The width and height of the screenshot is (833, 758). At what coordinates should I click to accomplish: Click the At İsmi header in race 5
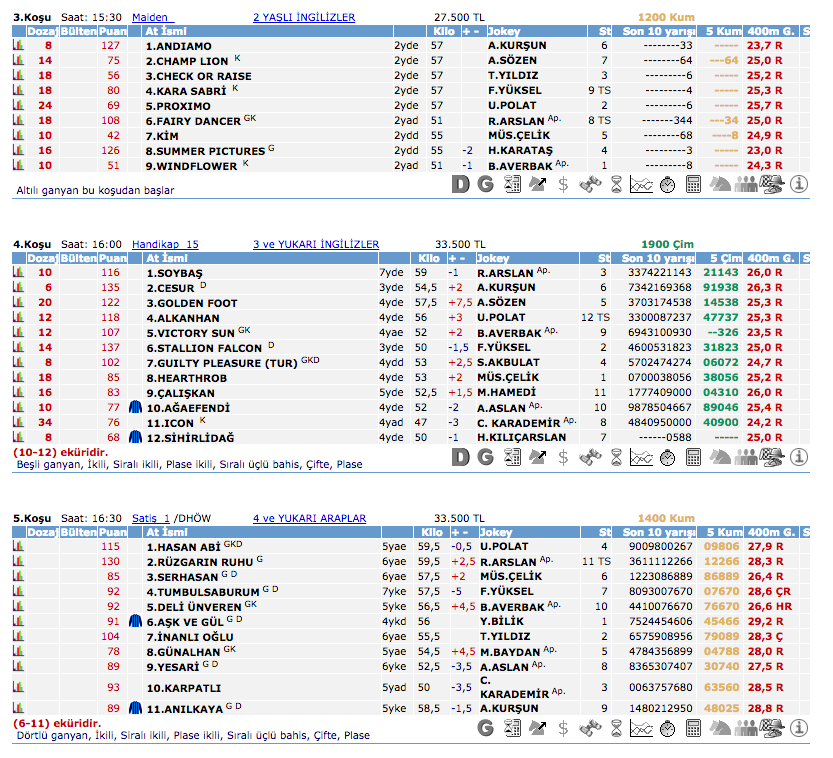click(171, 532)
